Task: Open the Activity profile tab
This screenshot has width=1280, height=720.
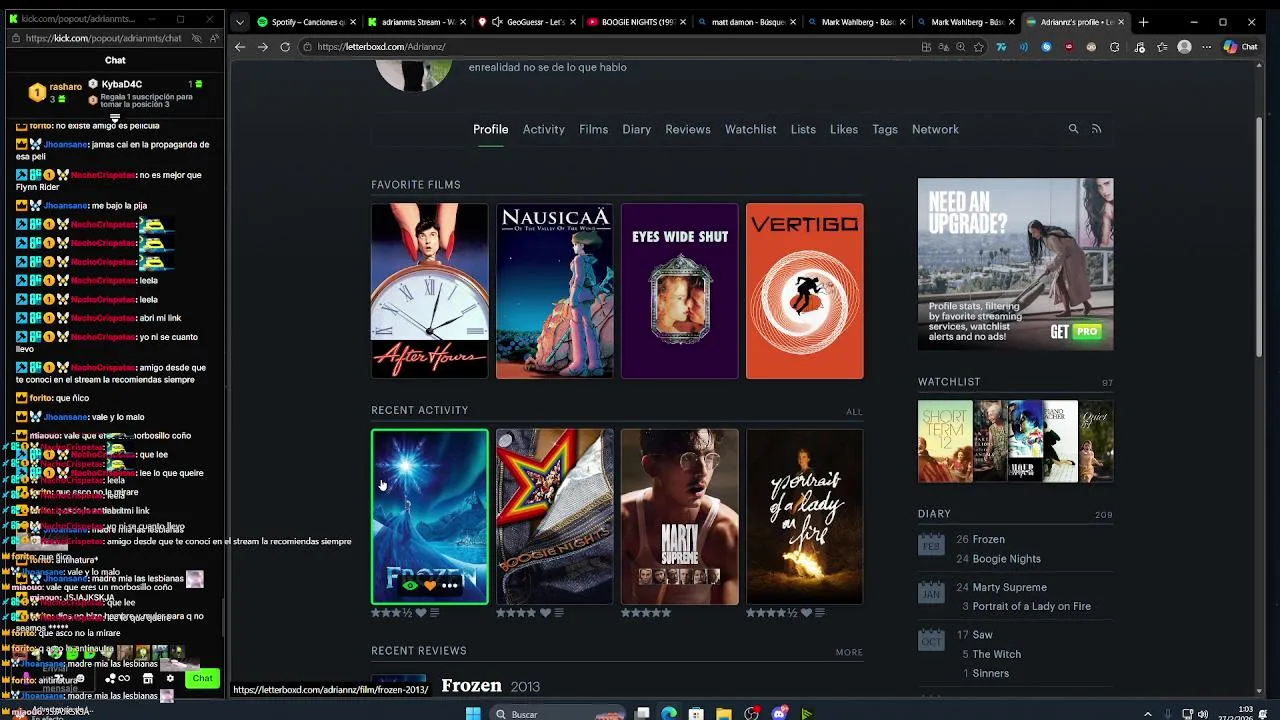Action: coord(543,129)
